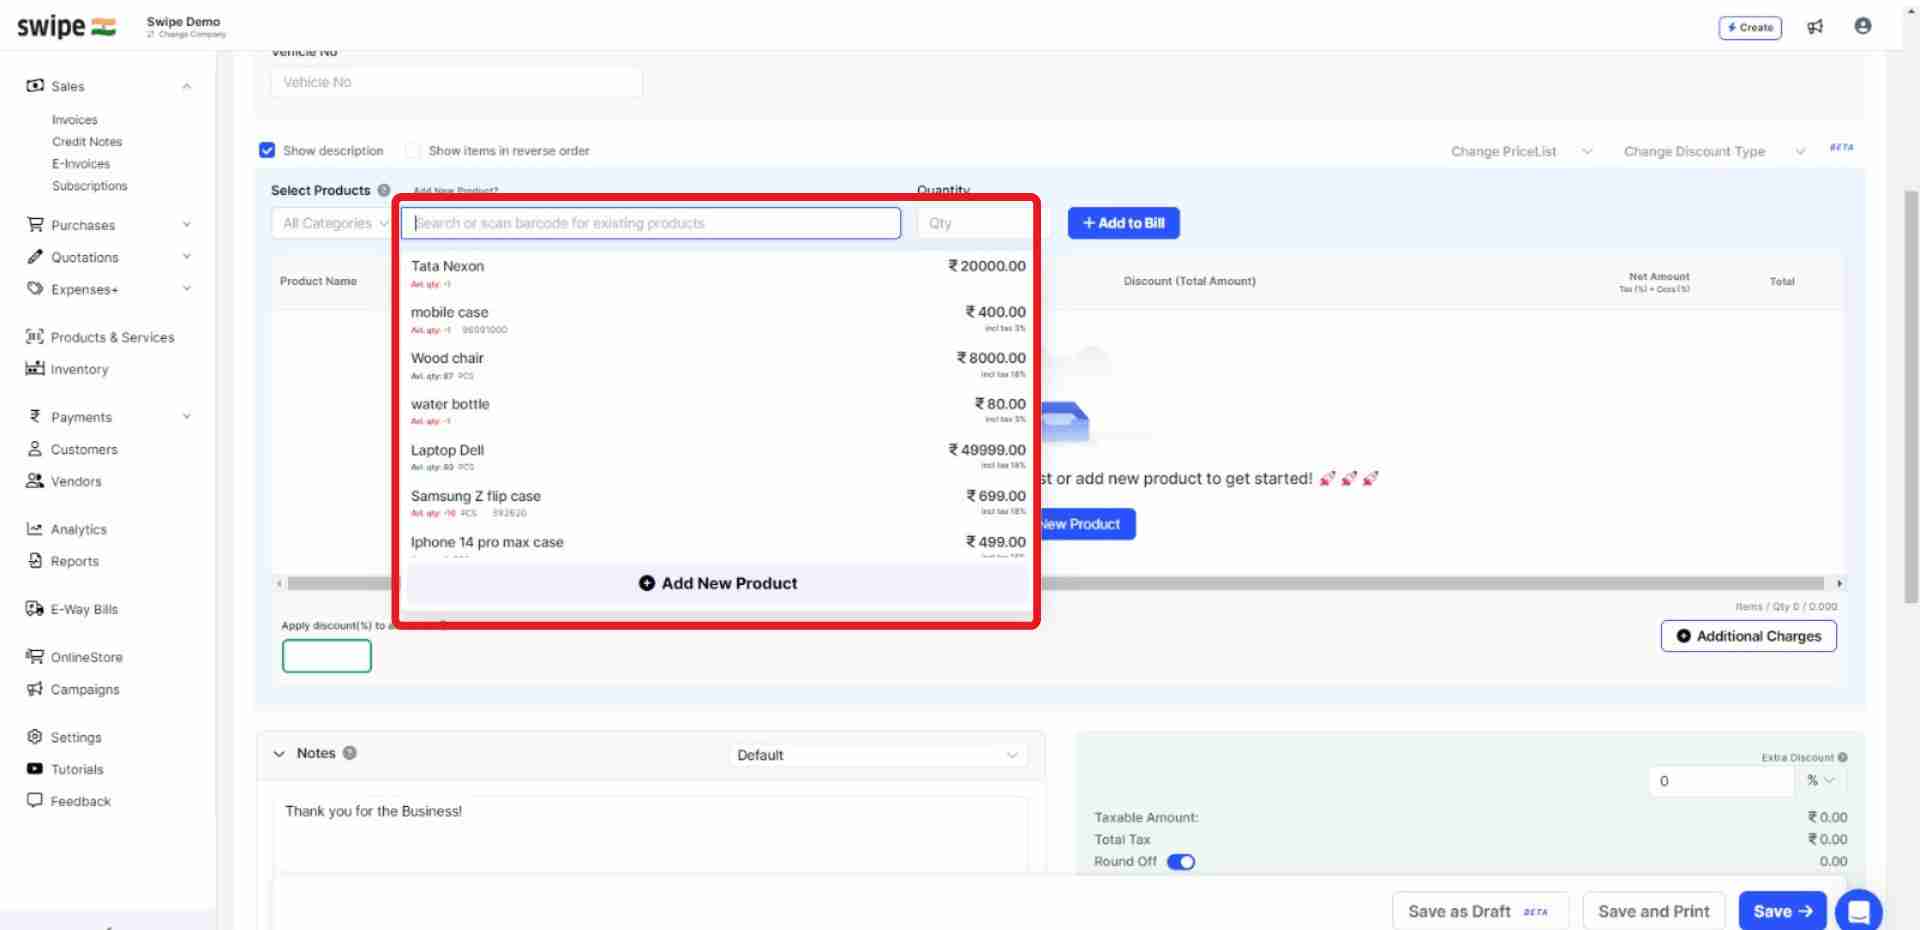Click the Quotations pencil icon

coord(35,257)
